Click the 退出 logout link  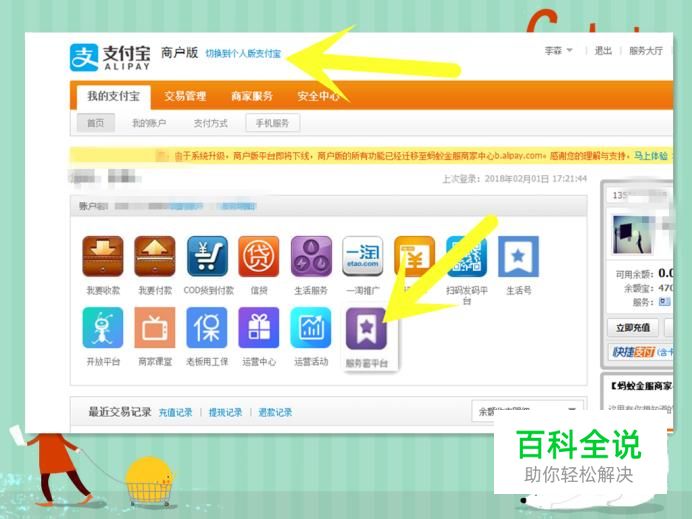603,51
